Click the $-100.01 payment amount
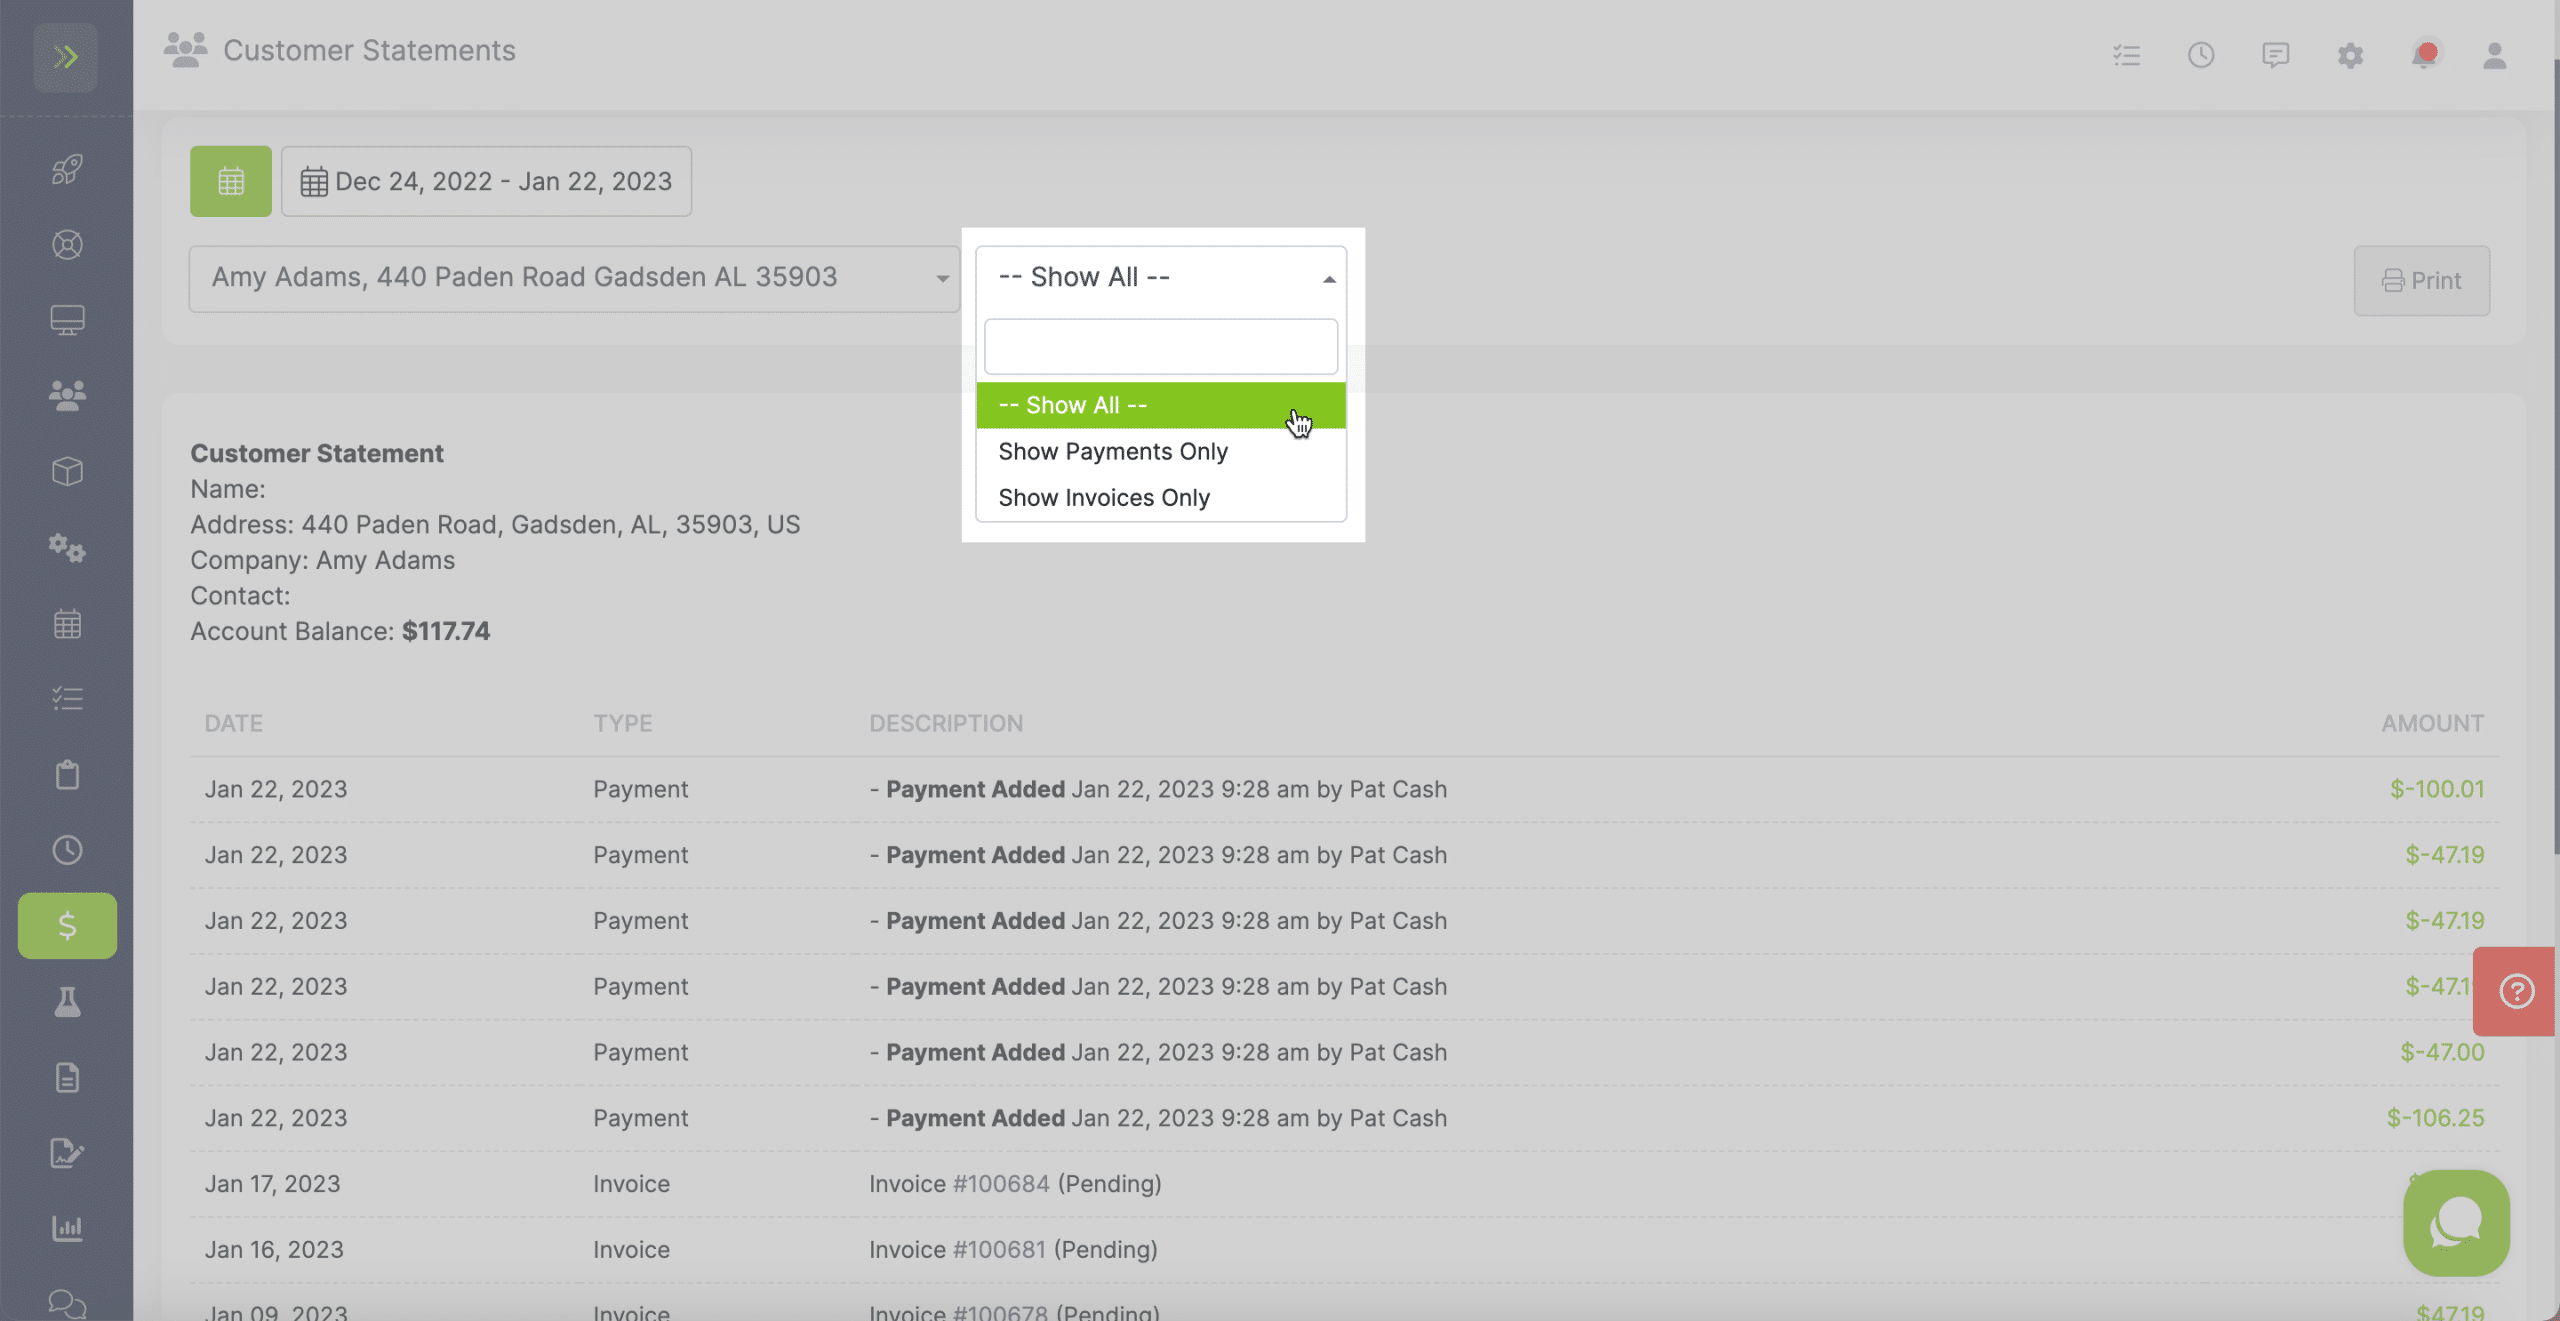Viewport: 2560px width, 1321px height. 2437,789
